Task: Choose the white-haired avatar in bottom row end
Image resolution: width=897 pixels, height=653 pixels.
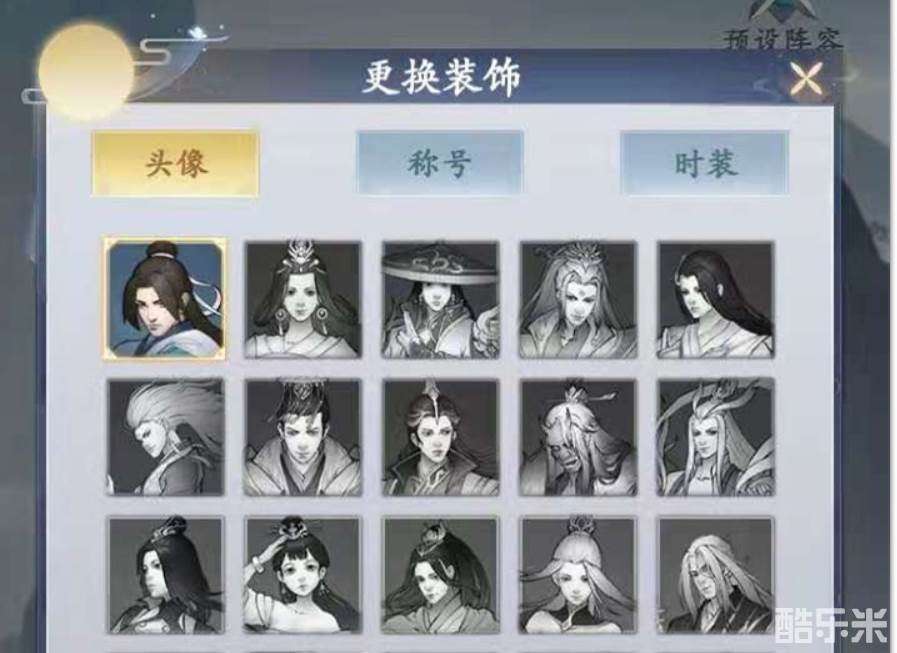Action: (x=716, y=575)
